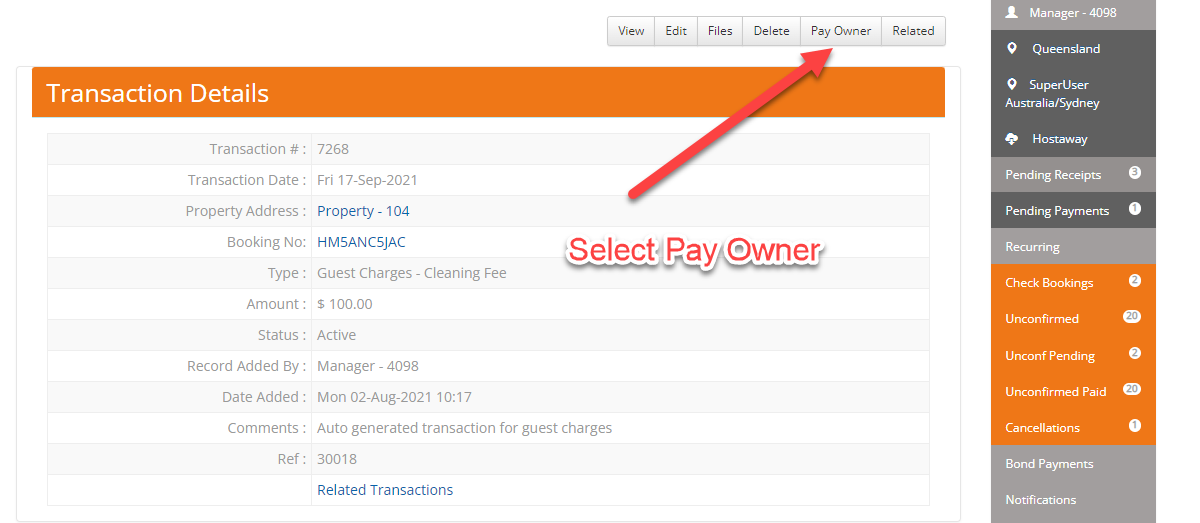This screenshot has width=1200, height=523.
Task: Open the Files button
Action: (x=720, y=31)
